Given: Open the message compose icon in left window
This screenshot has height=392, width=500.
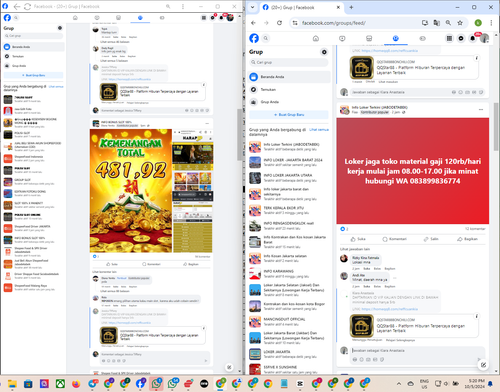Looking at the screenshot, I should [x=229, y=367].
